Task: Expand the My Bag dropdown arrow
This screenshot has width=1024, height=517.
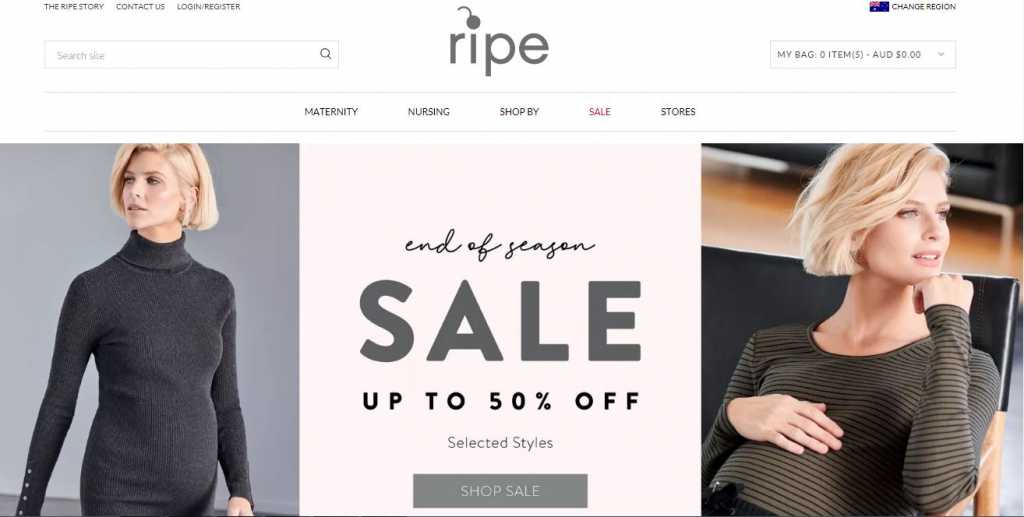Action: (x=941, y=55)
